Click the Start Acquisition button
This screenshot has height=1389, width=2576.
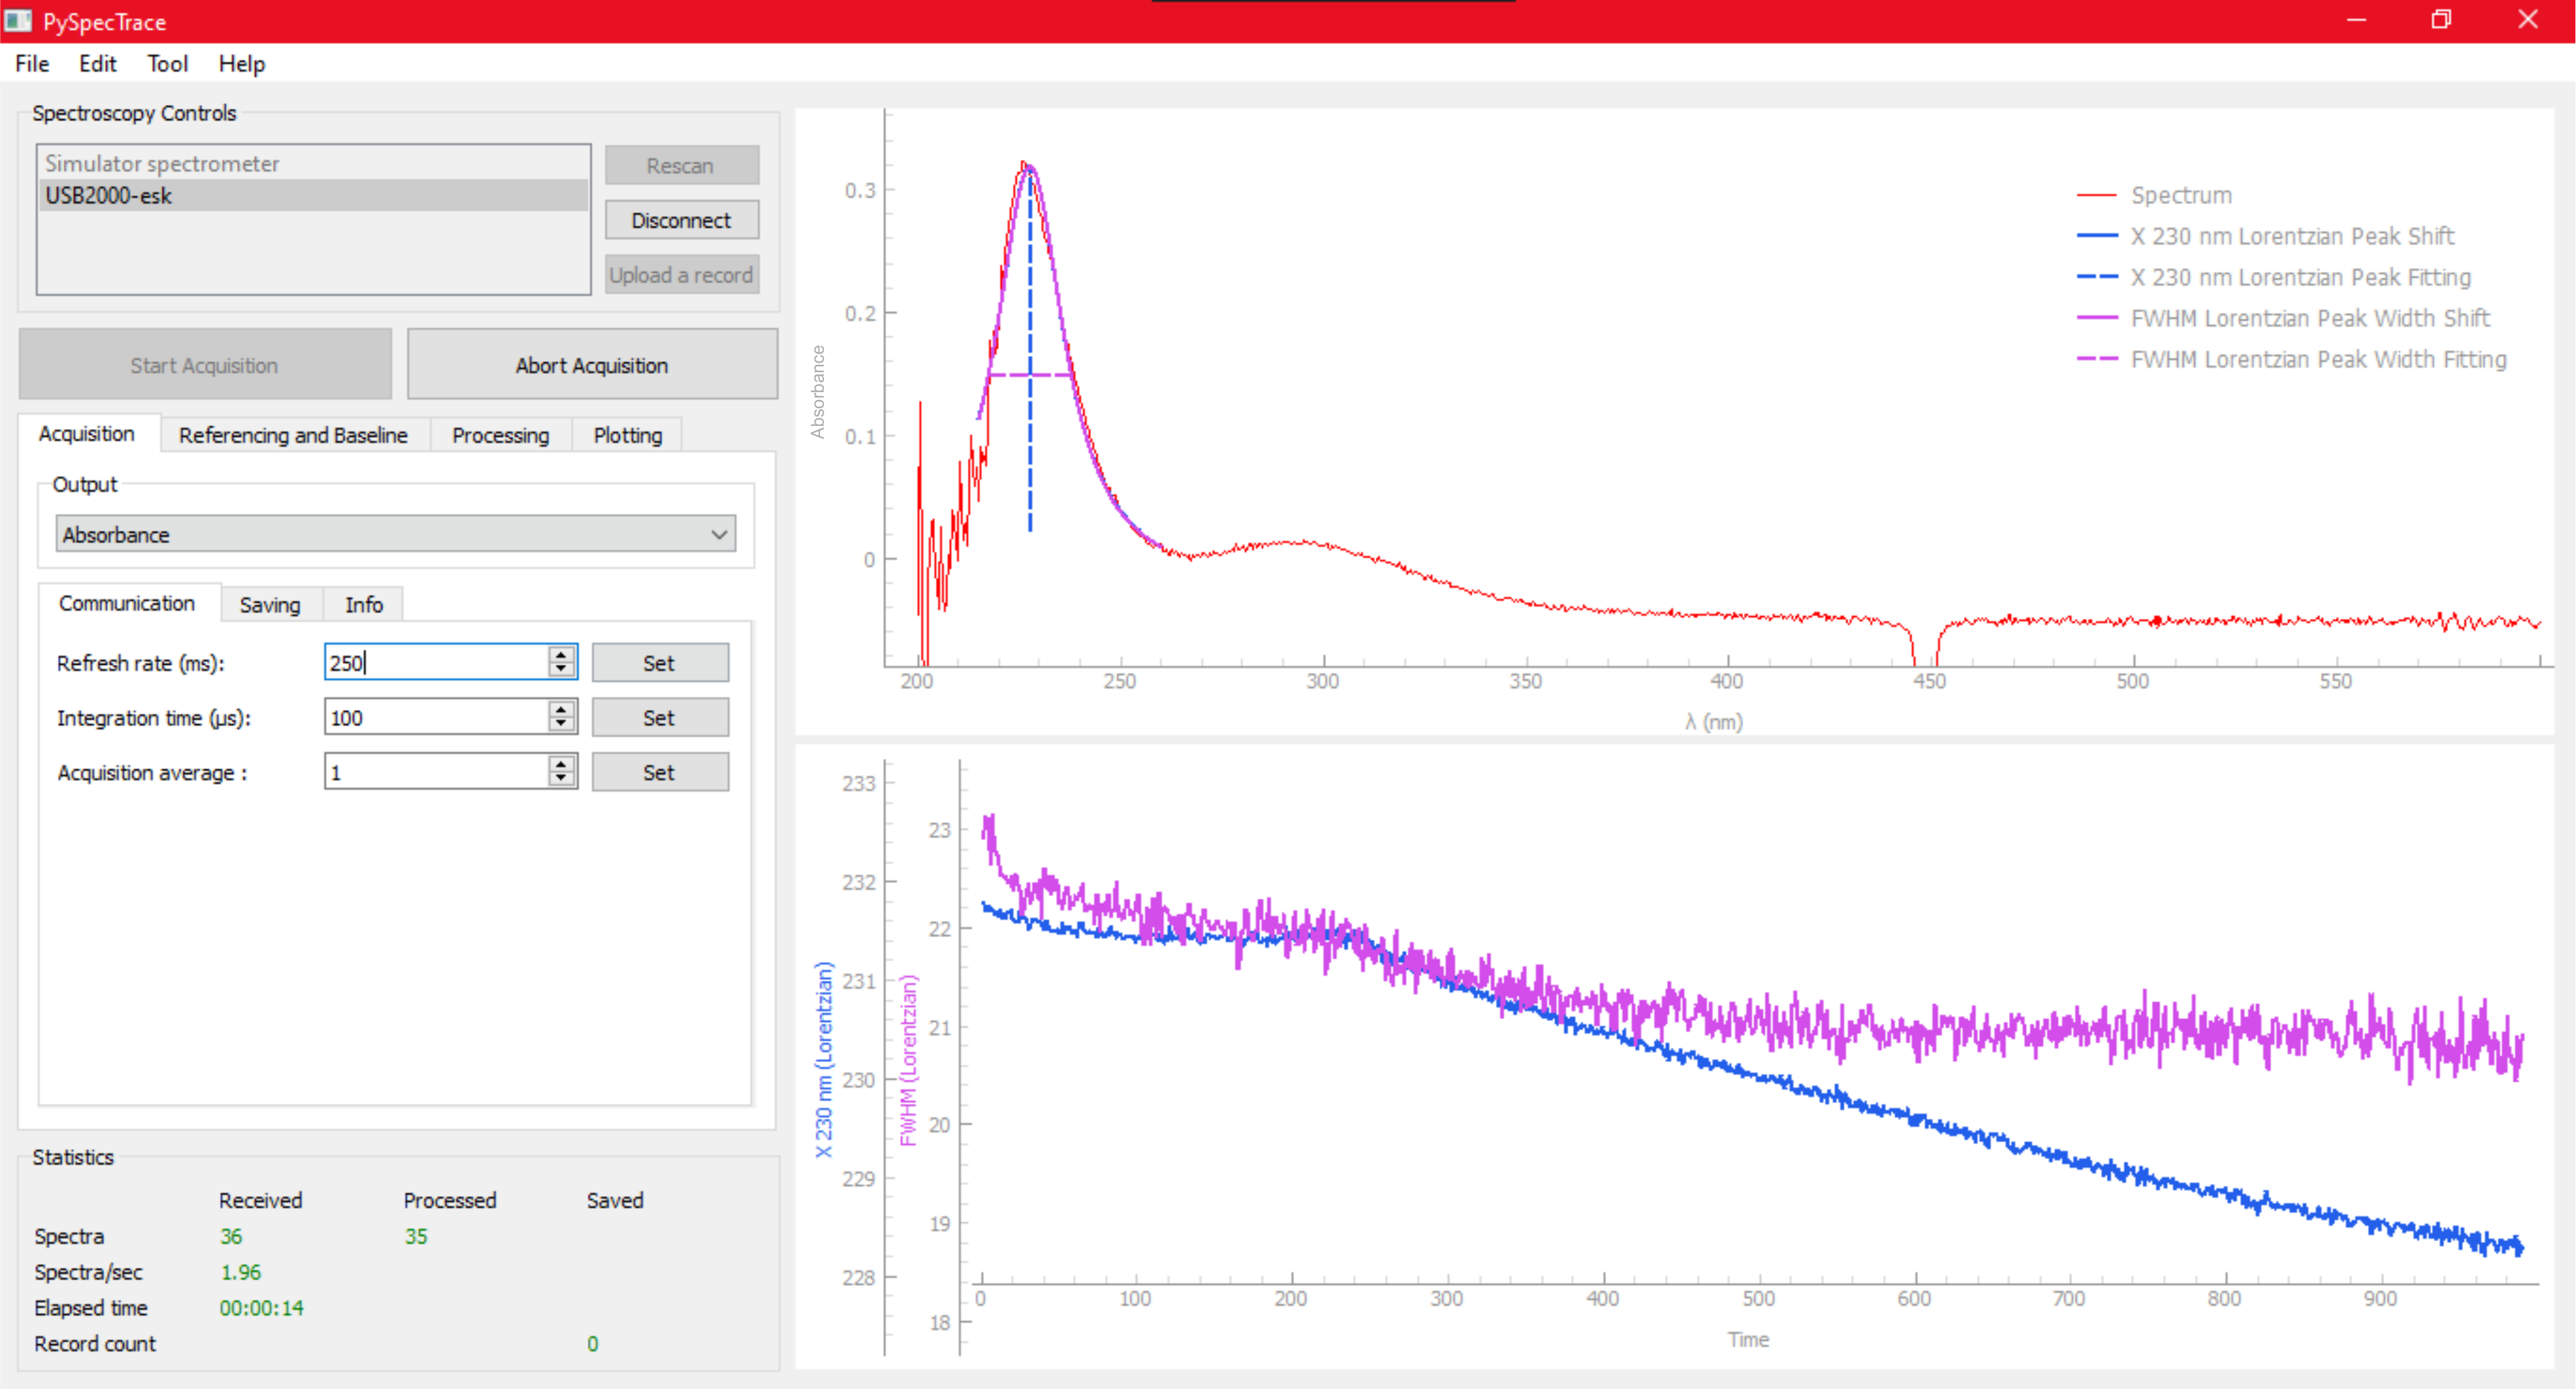pos(204,365)
